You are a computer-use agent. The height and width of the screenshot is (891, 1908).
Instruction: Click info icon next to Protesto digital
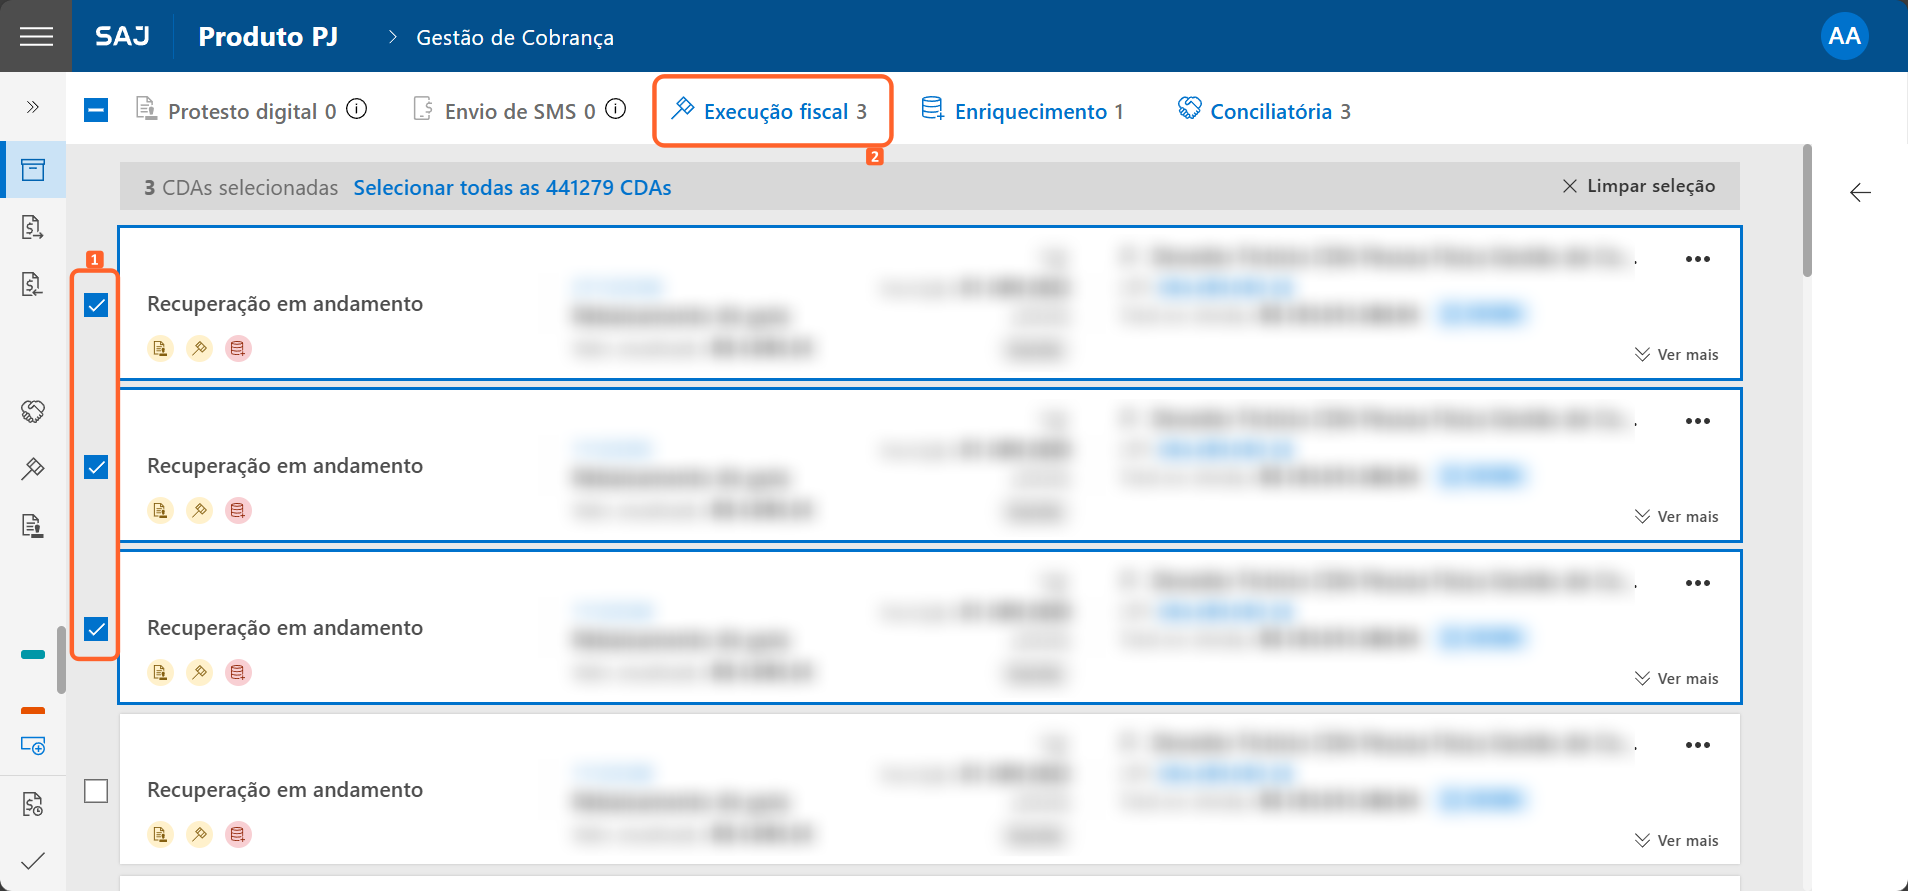[357, 109]
